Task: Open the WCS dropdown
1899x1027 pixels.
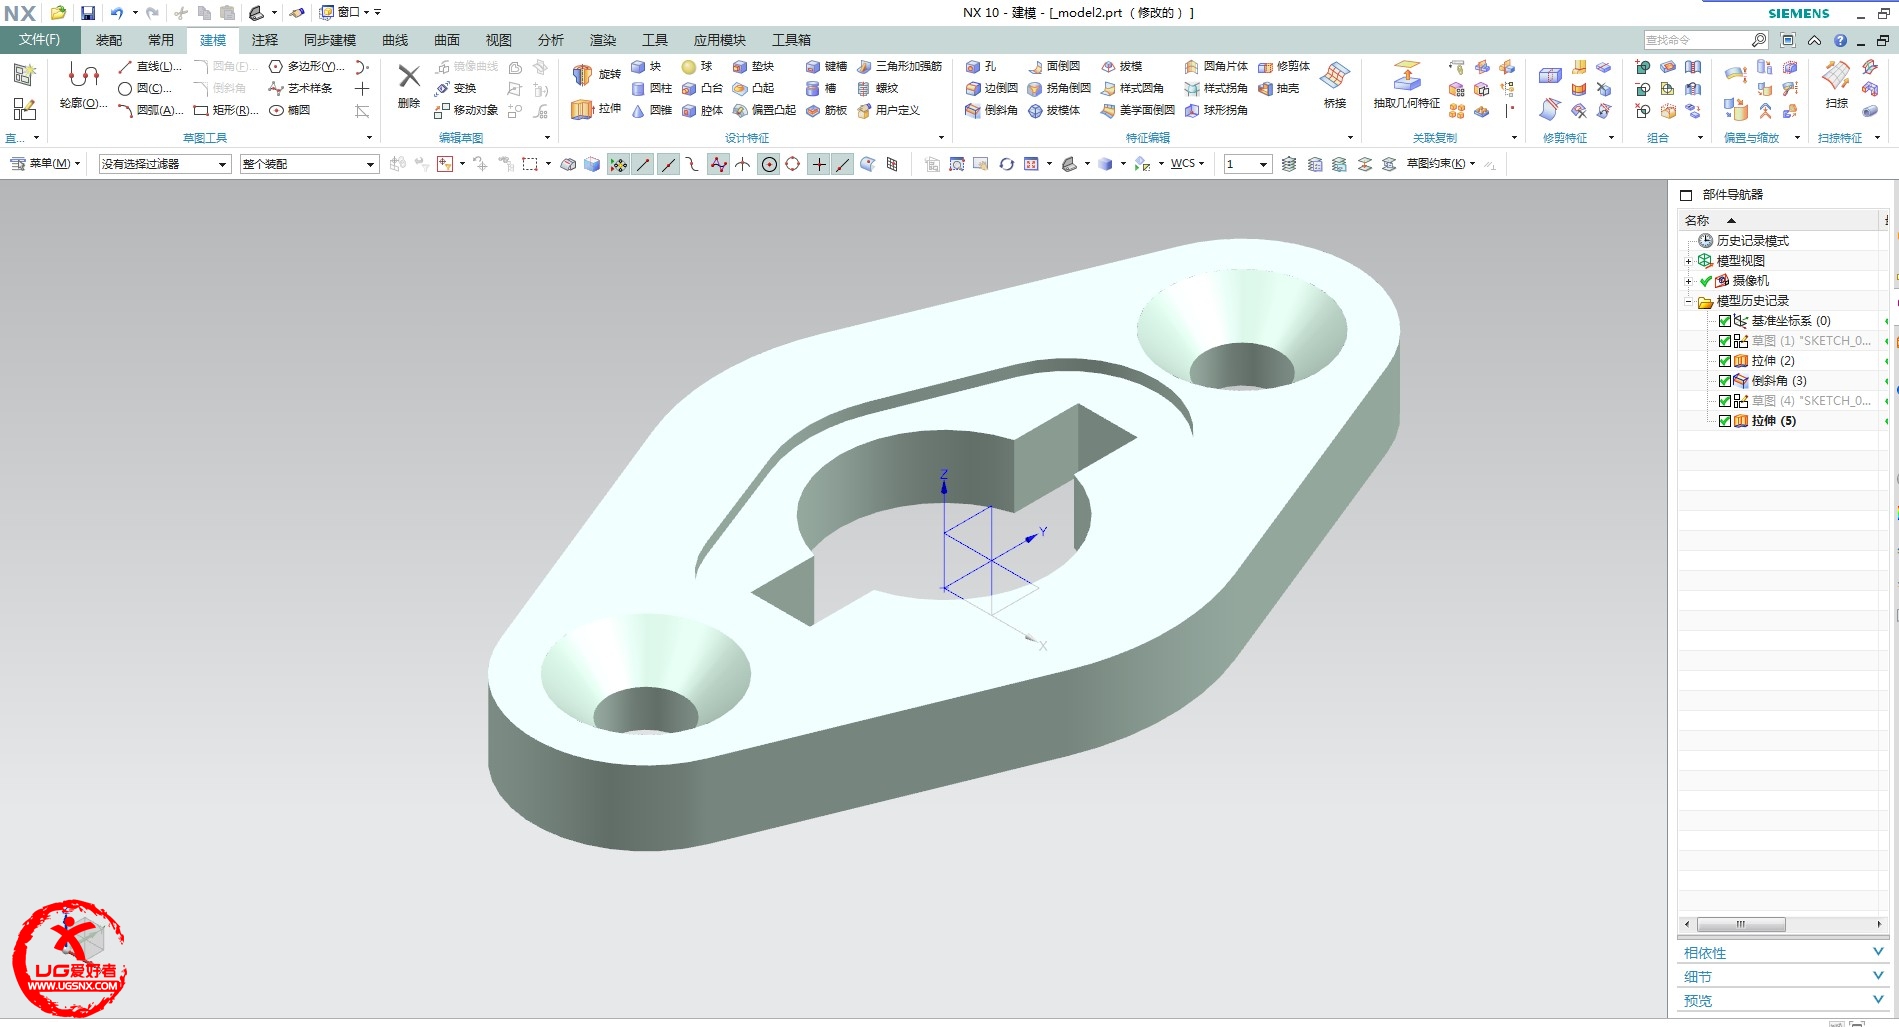Action: point(1187,164)
